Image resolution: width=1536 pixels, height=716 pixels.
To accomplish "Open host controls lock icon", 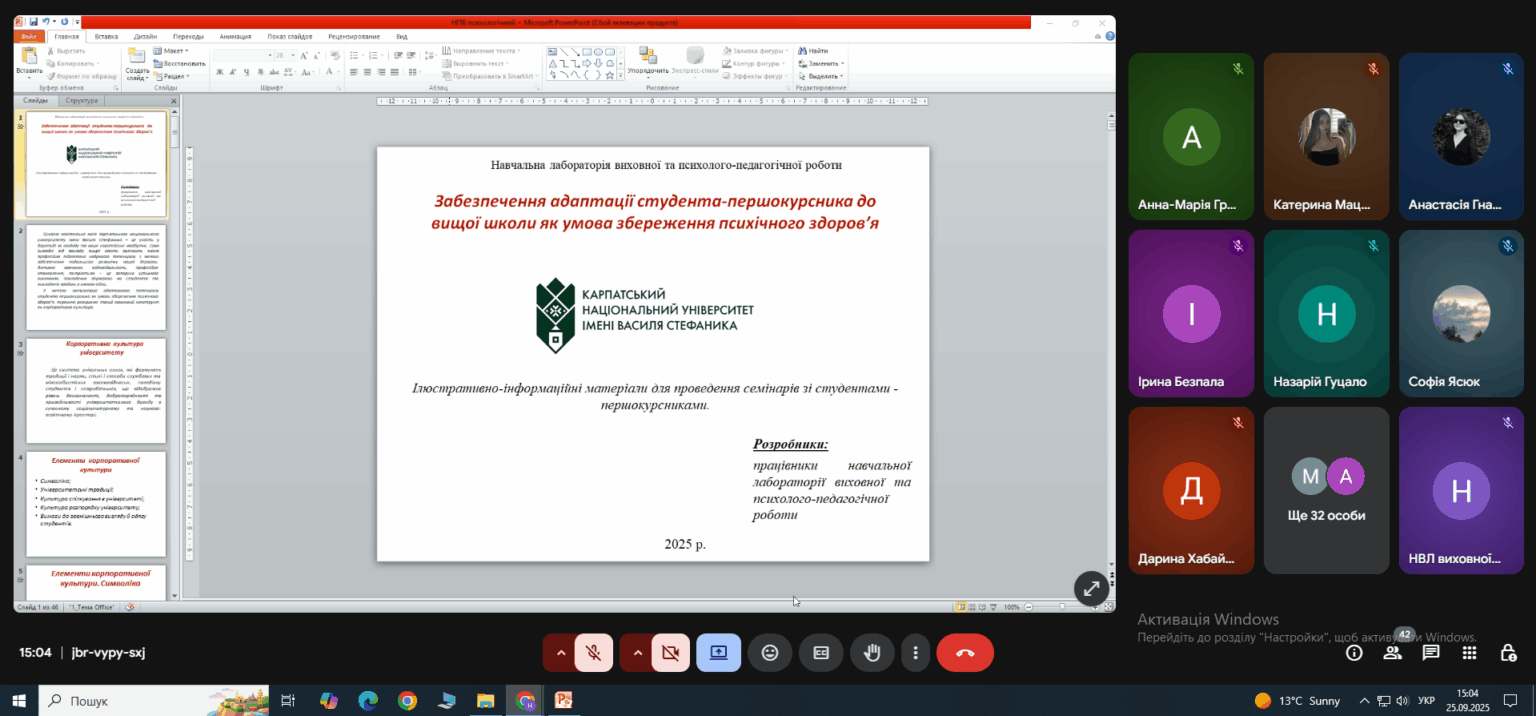I will pyautogui.click(x=1508, y=653).
